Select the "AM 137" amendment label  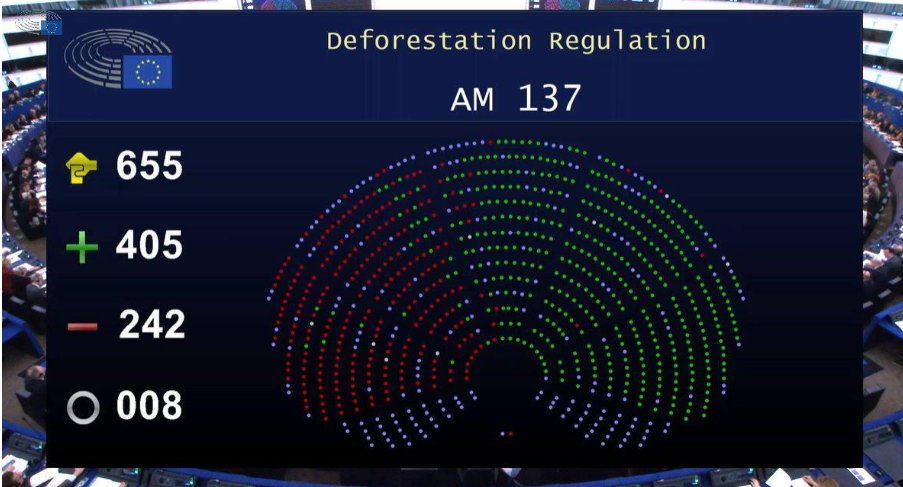[x=516, y=98]
